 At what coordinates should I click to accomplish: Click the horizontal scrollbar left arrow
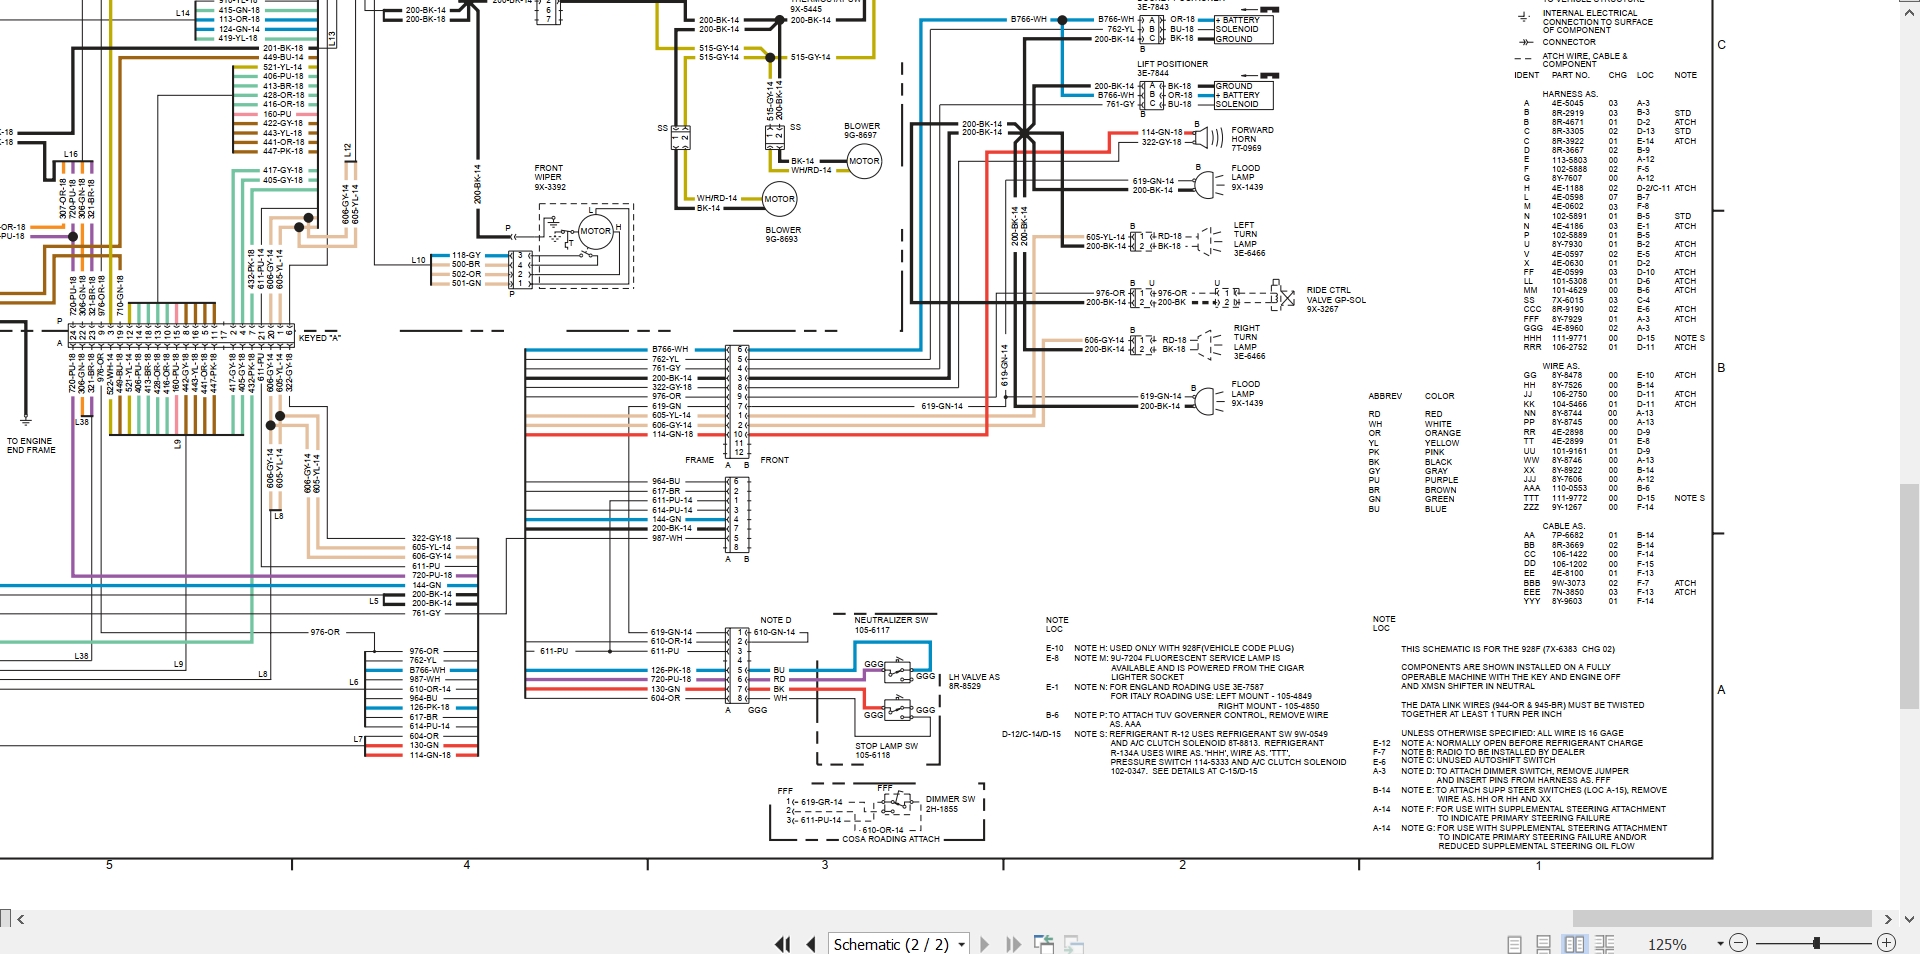21,919
